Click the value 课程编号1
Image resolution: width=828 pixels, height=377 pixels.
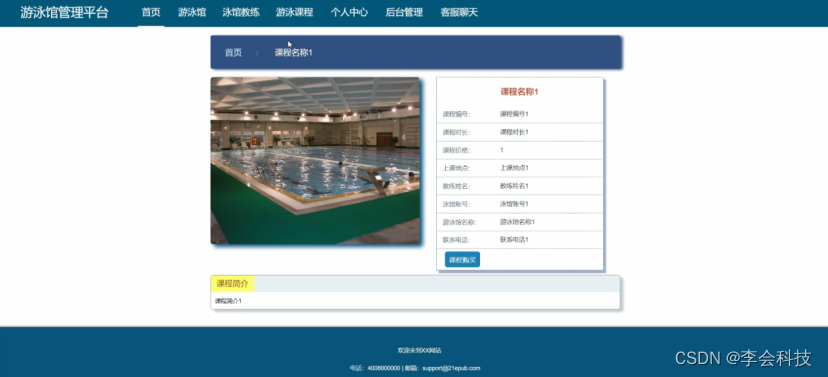tap(514, 114)
